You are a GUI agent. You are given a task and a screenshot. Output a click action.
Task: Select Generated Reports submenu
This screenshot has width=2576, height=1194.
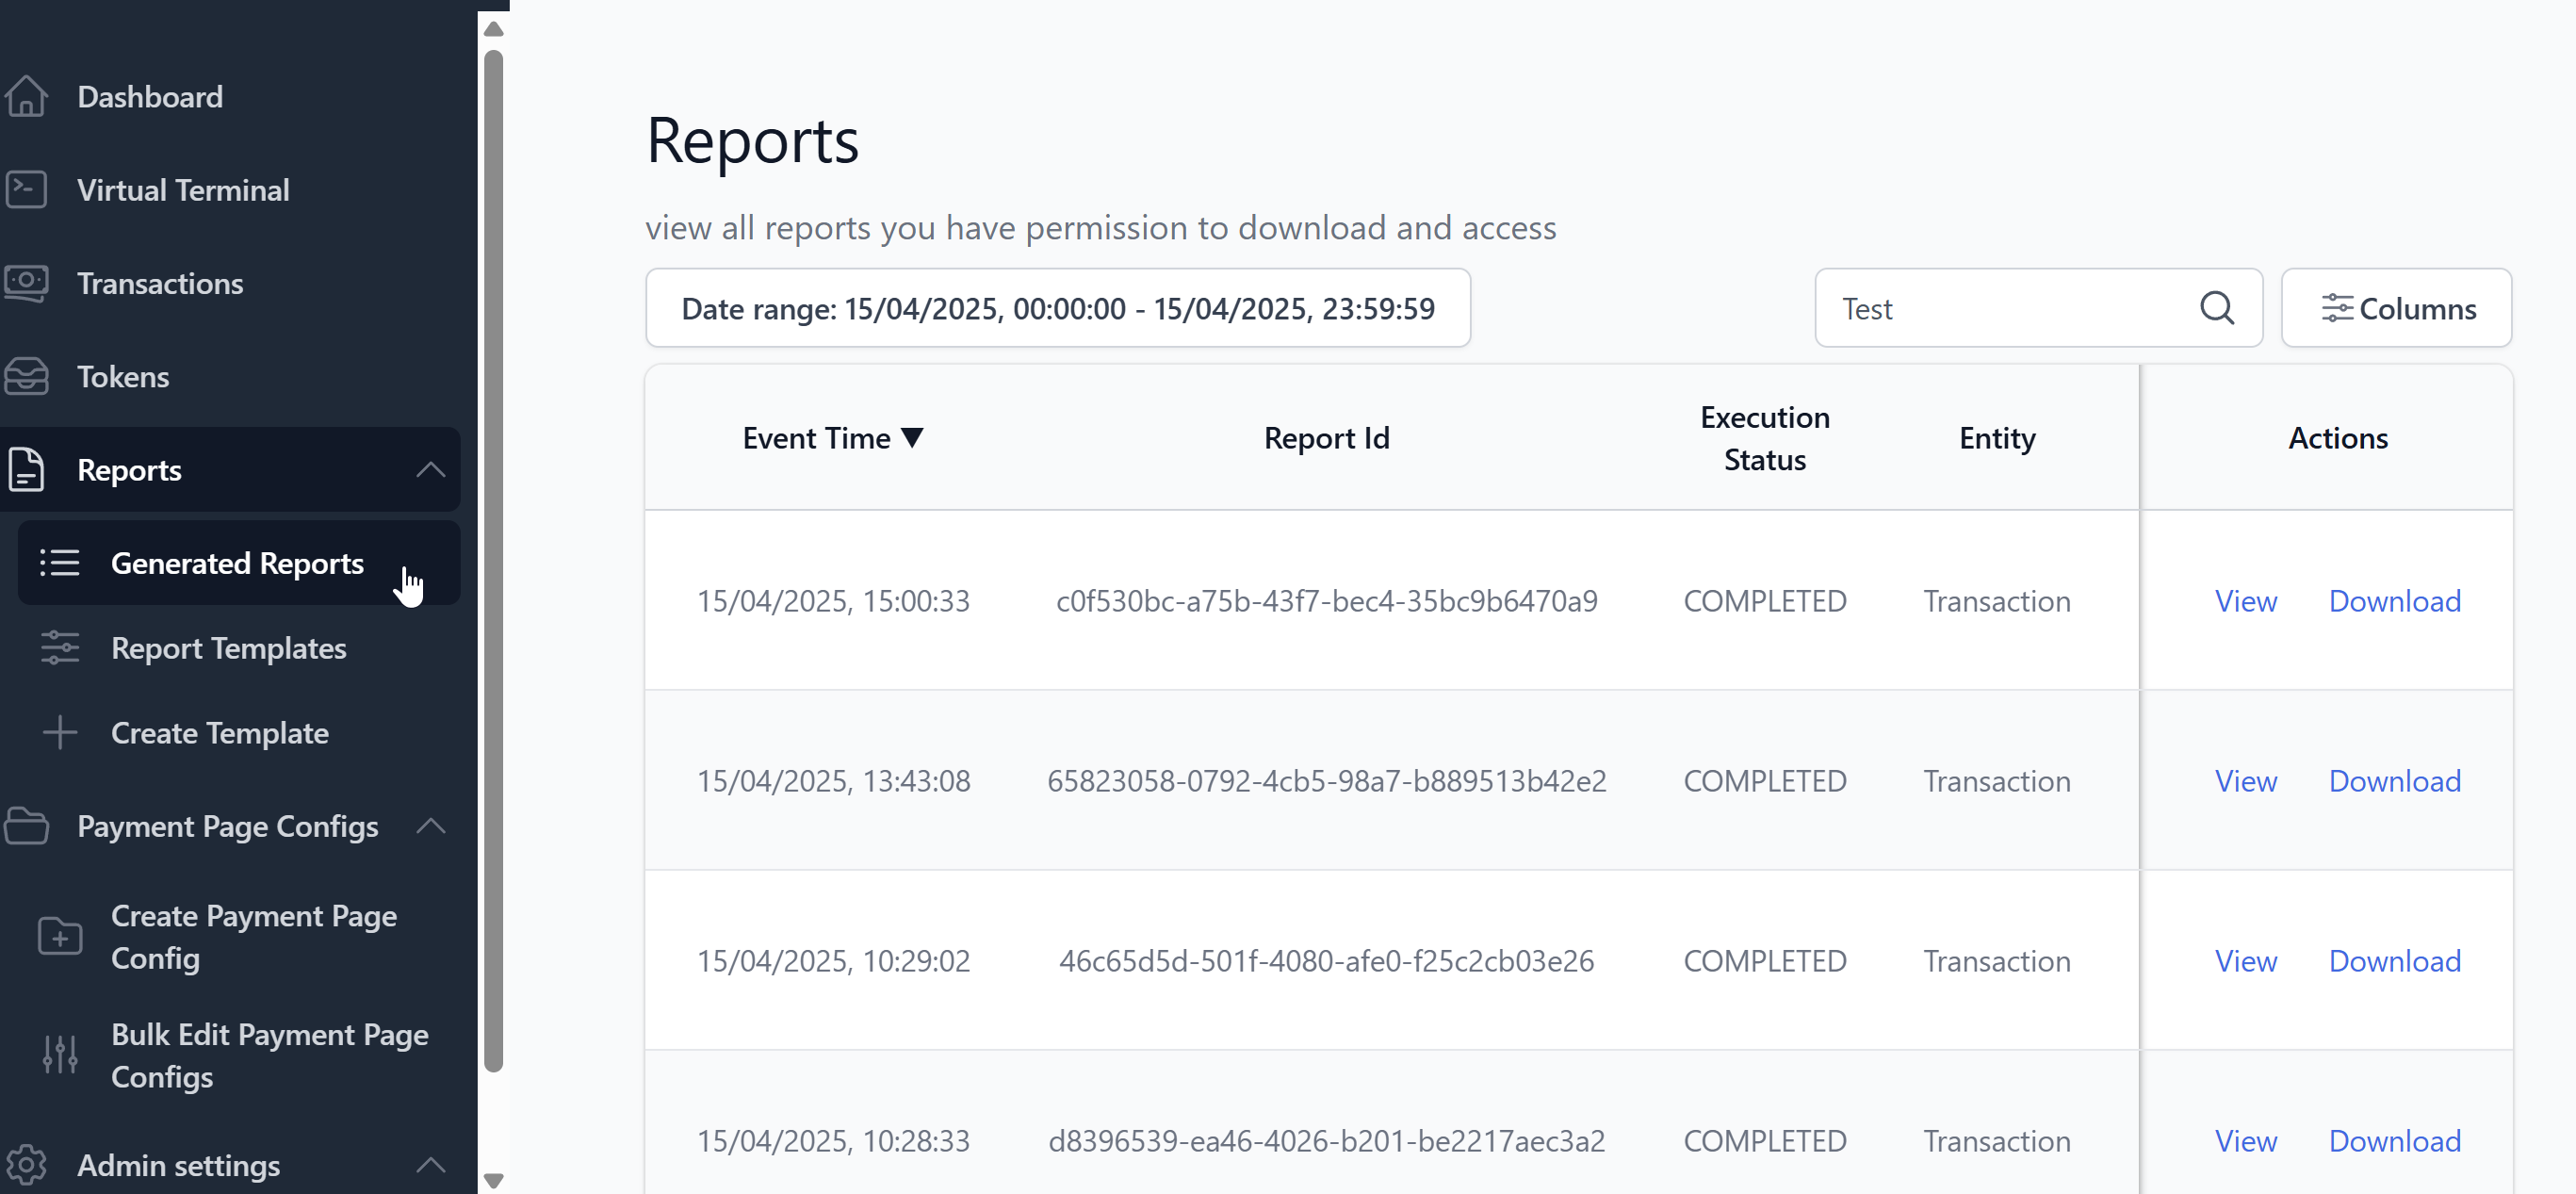237,563
